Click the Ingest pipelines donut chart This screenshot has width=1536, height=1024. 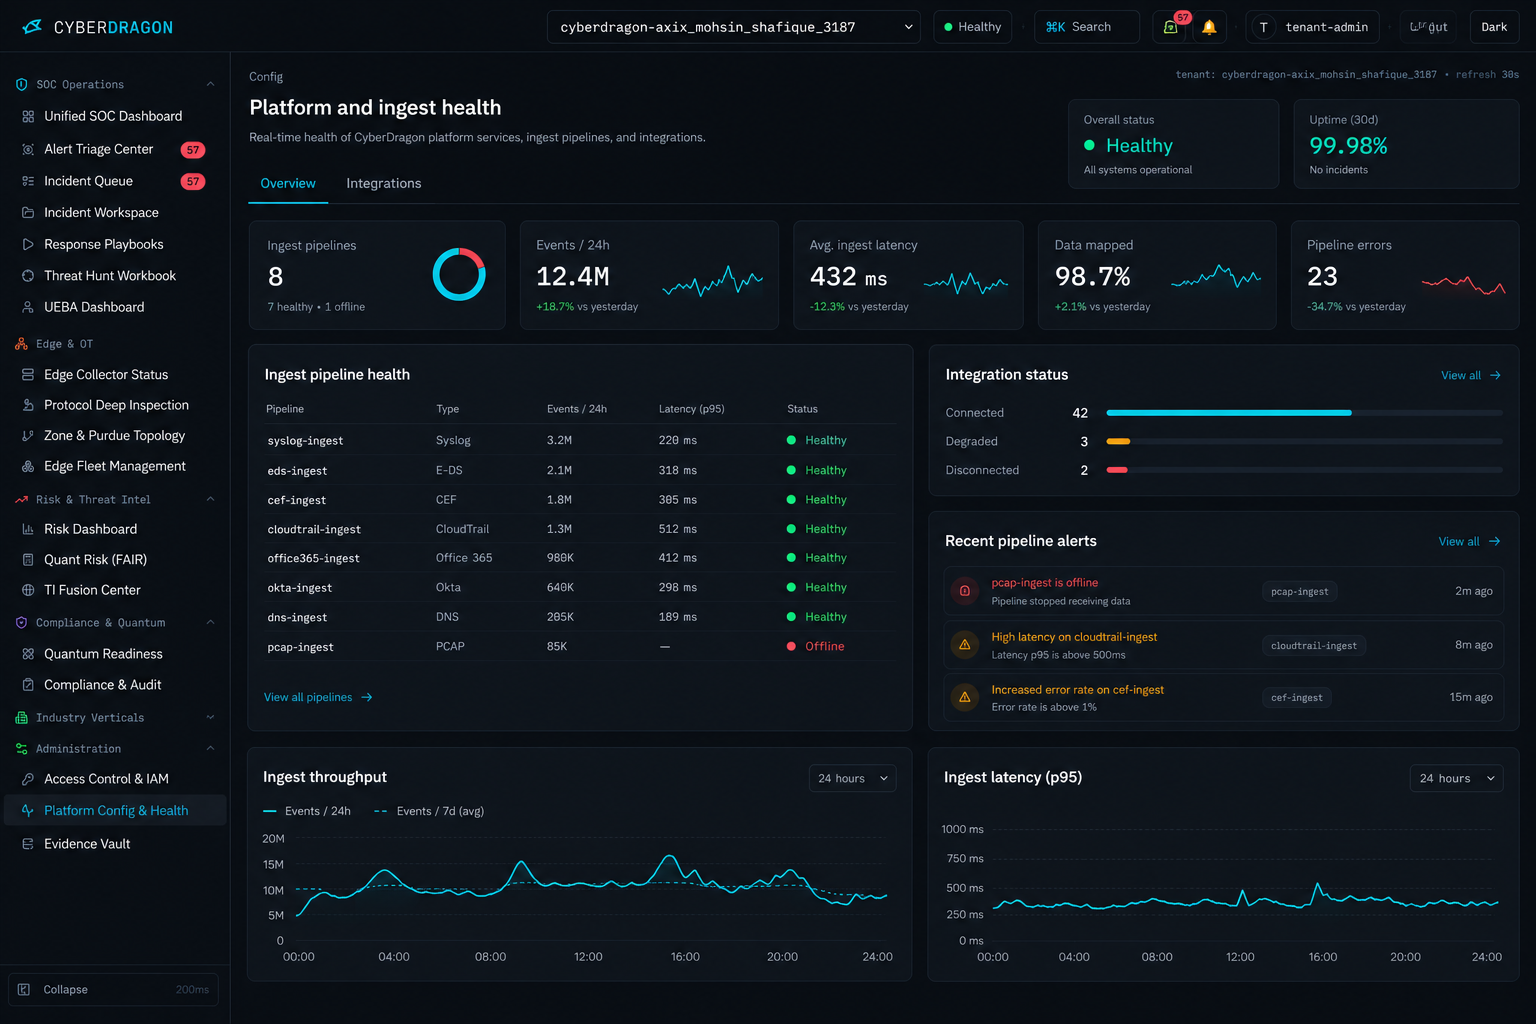[459, 274]
